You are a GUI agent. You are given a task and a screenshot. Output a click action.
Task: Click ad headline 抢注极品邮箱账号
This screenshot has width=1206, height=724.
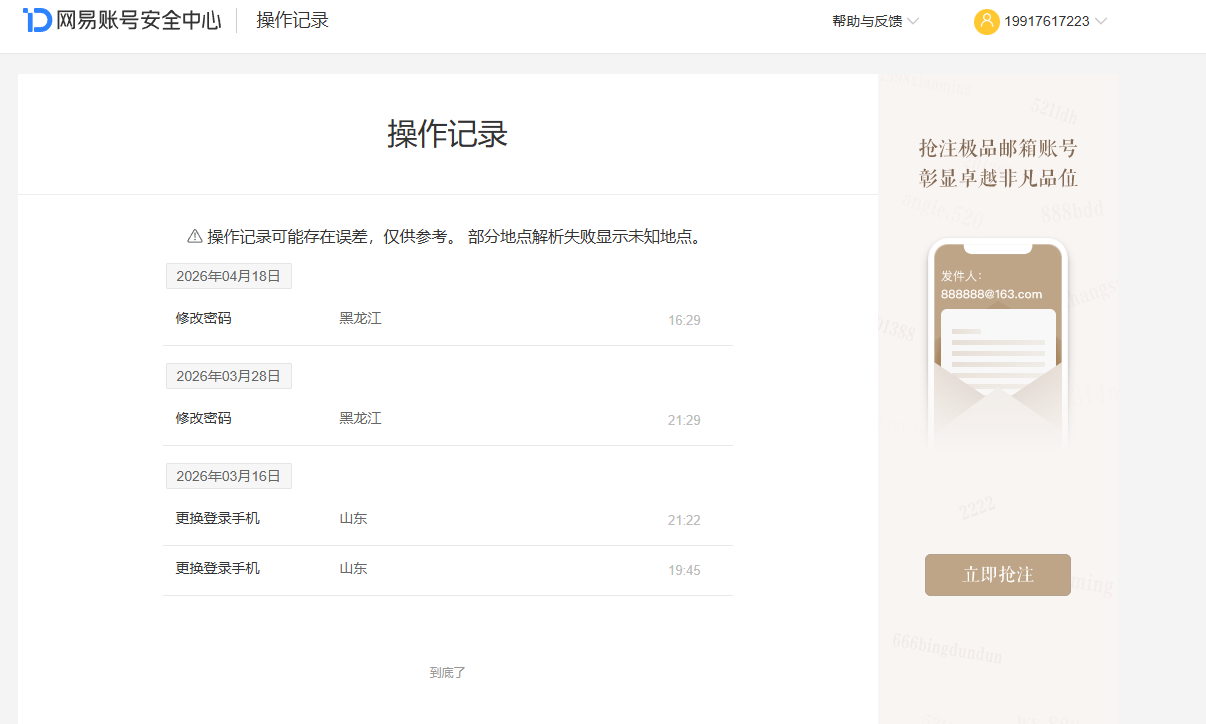(x=998, y=149)
